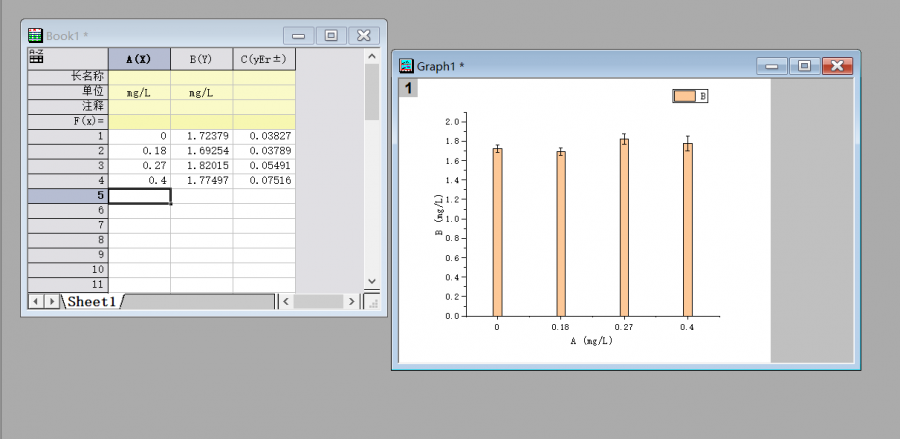
Task: Click the orange legend swatch for B
Action: [684, 96]
